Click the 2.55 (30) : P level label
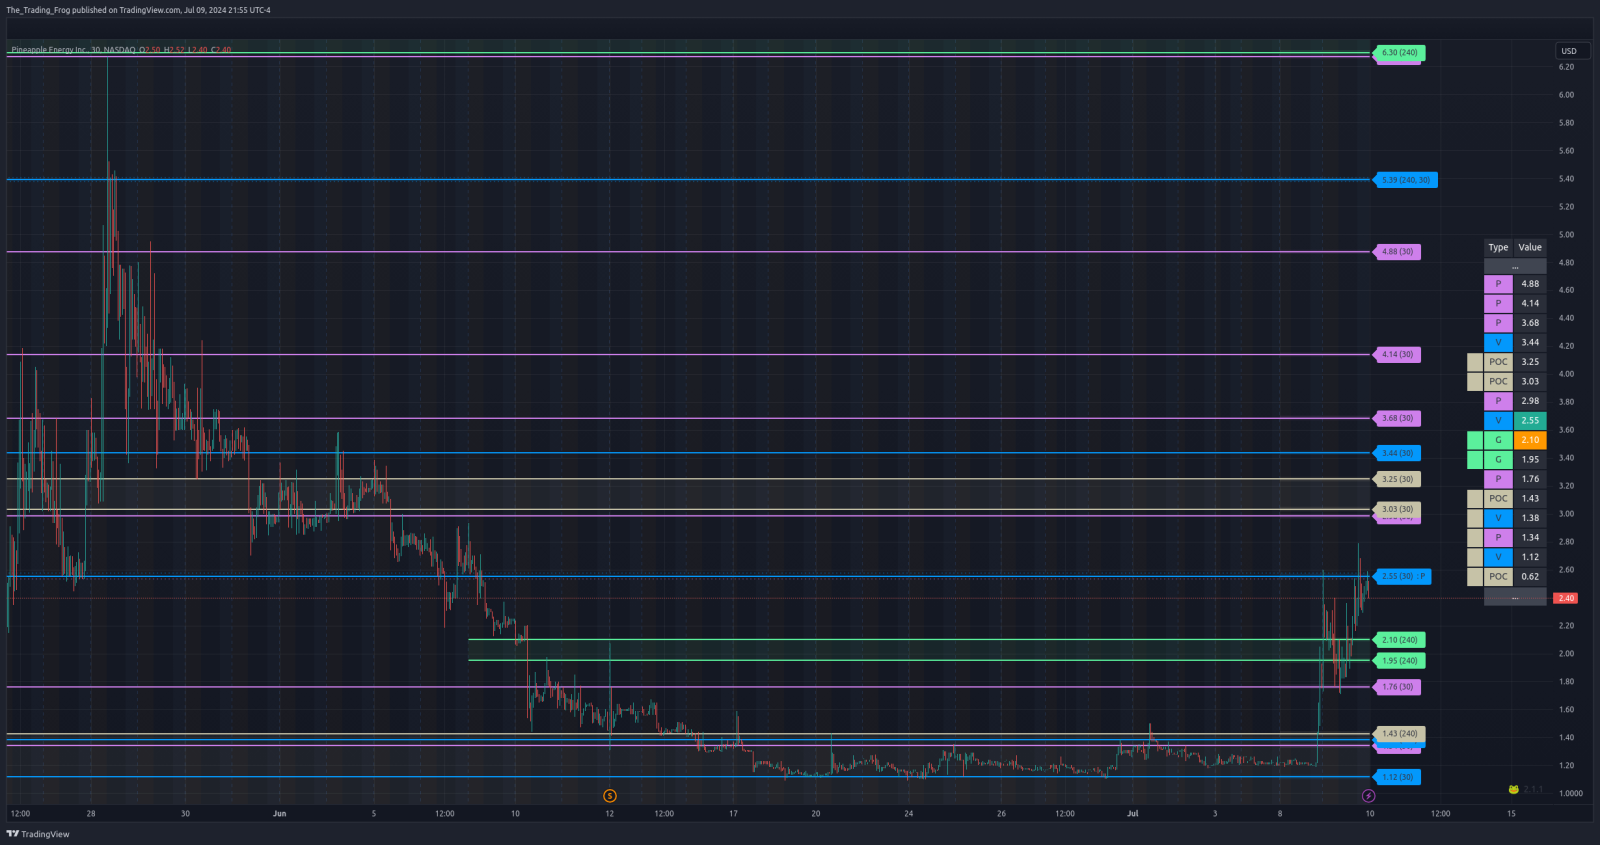This screenshot has height=845, width=1600. 1403,577
